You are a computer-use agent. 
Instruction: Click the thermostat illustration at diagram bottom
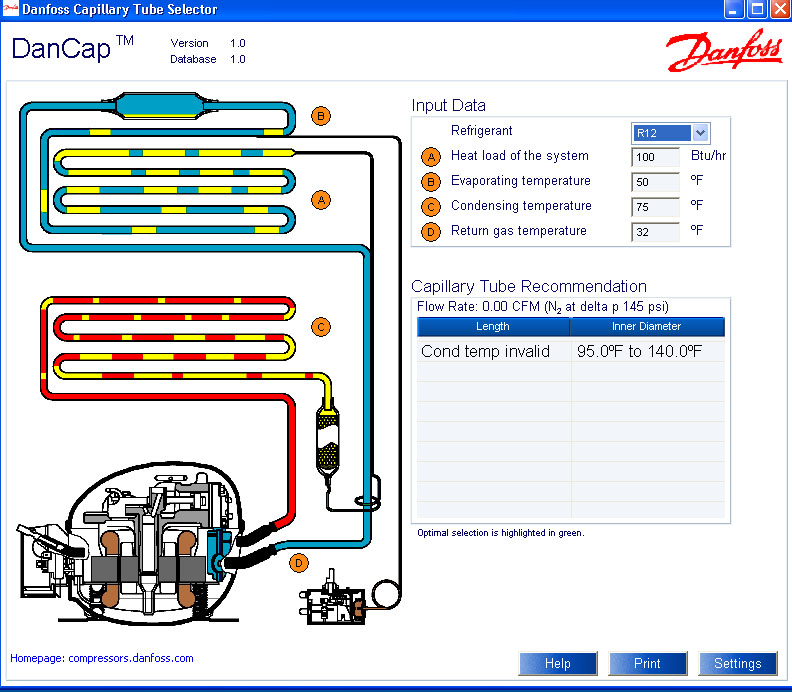(x=332, y=599)
